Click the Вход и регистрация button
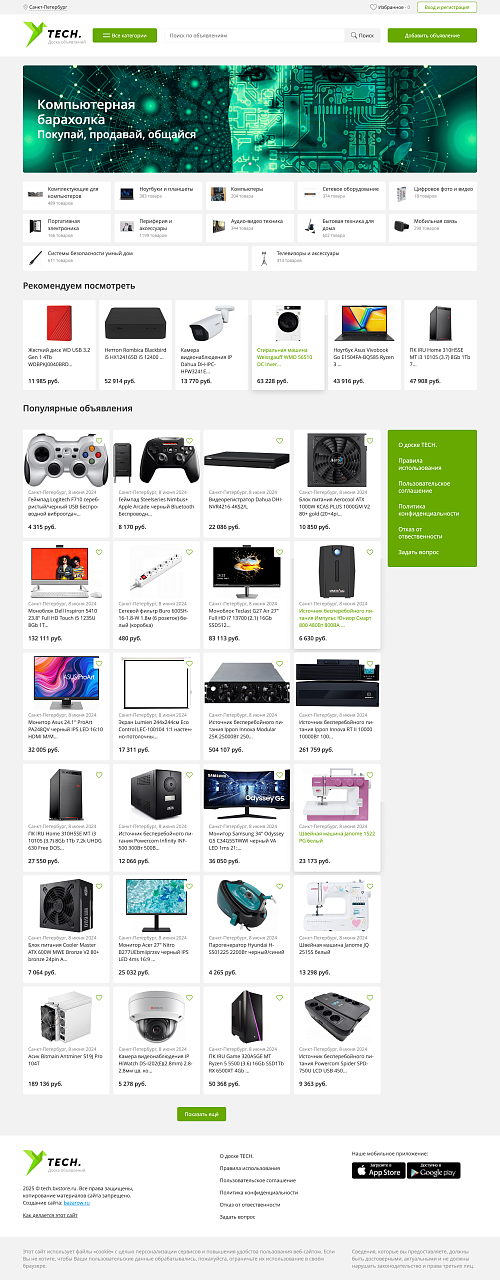500x1280 pixels. (x=446, y=7)
